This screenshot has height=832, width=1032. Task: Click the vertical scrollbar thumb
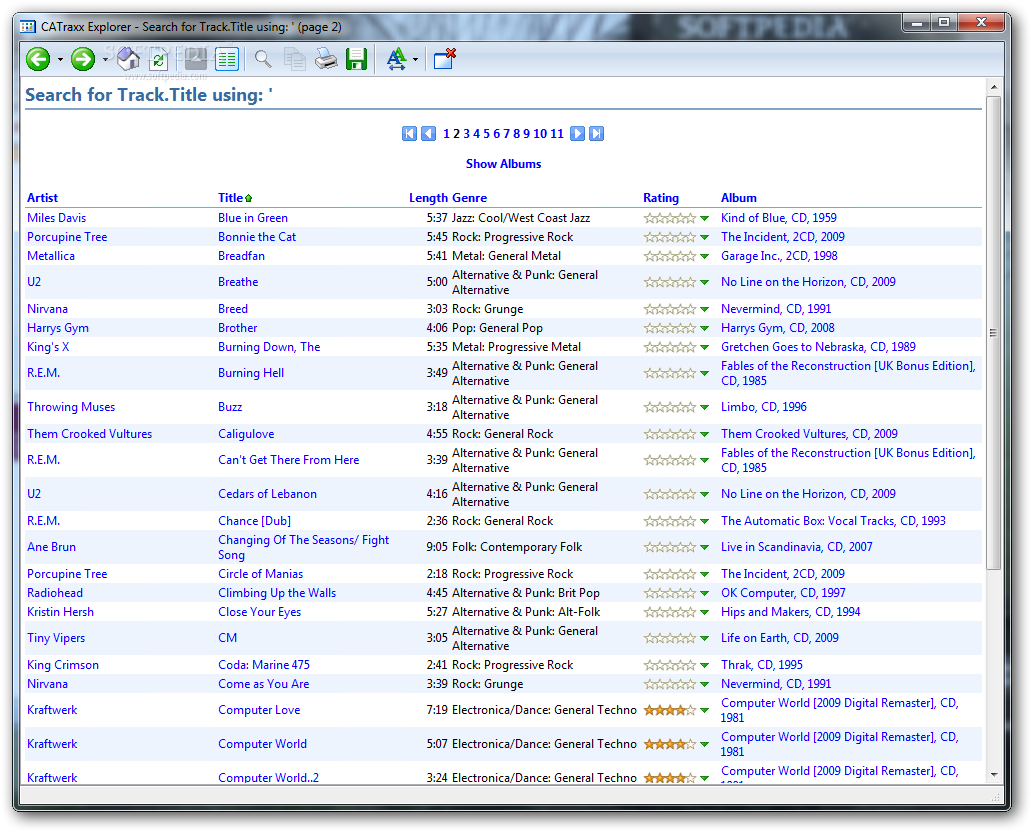[993, 332]
